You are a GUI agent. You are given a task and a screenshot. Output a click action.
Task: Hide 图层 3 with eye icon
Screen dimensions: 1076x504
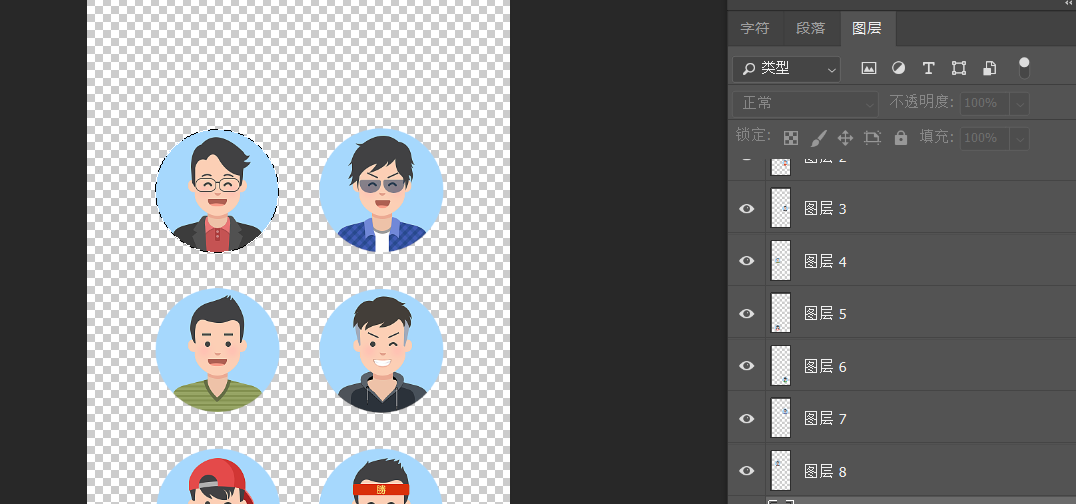747,209
